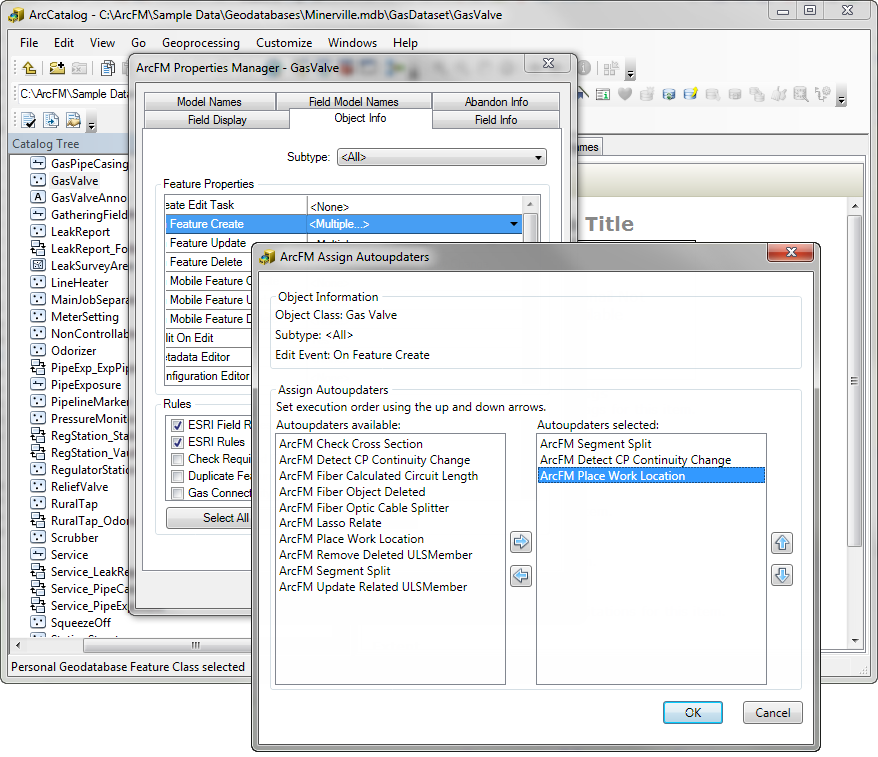Open the Subtype dropdown

(441, 157)
